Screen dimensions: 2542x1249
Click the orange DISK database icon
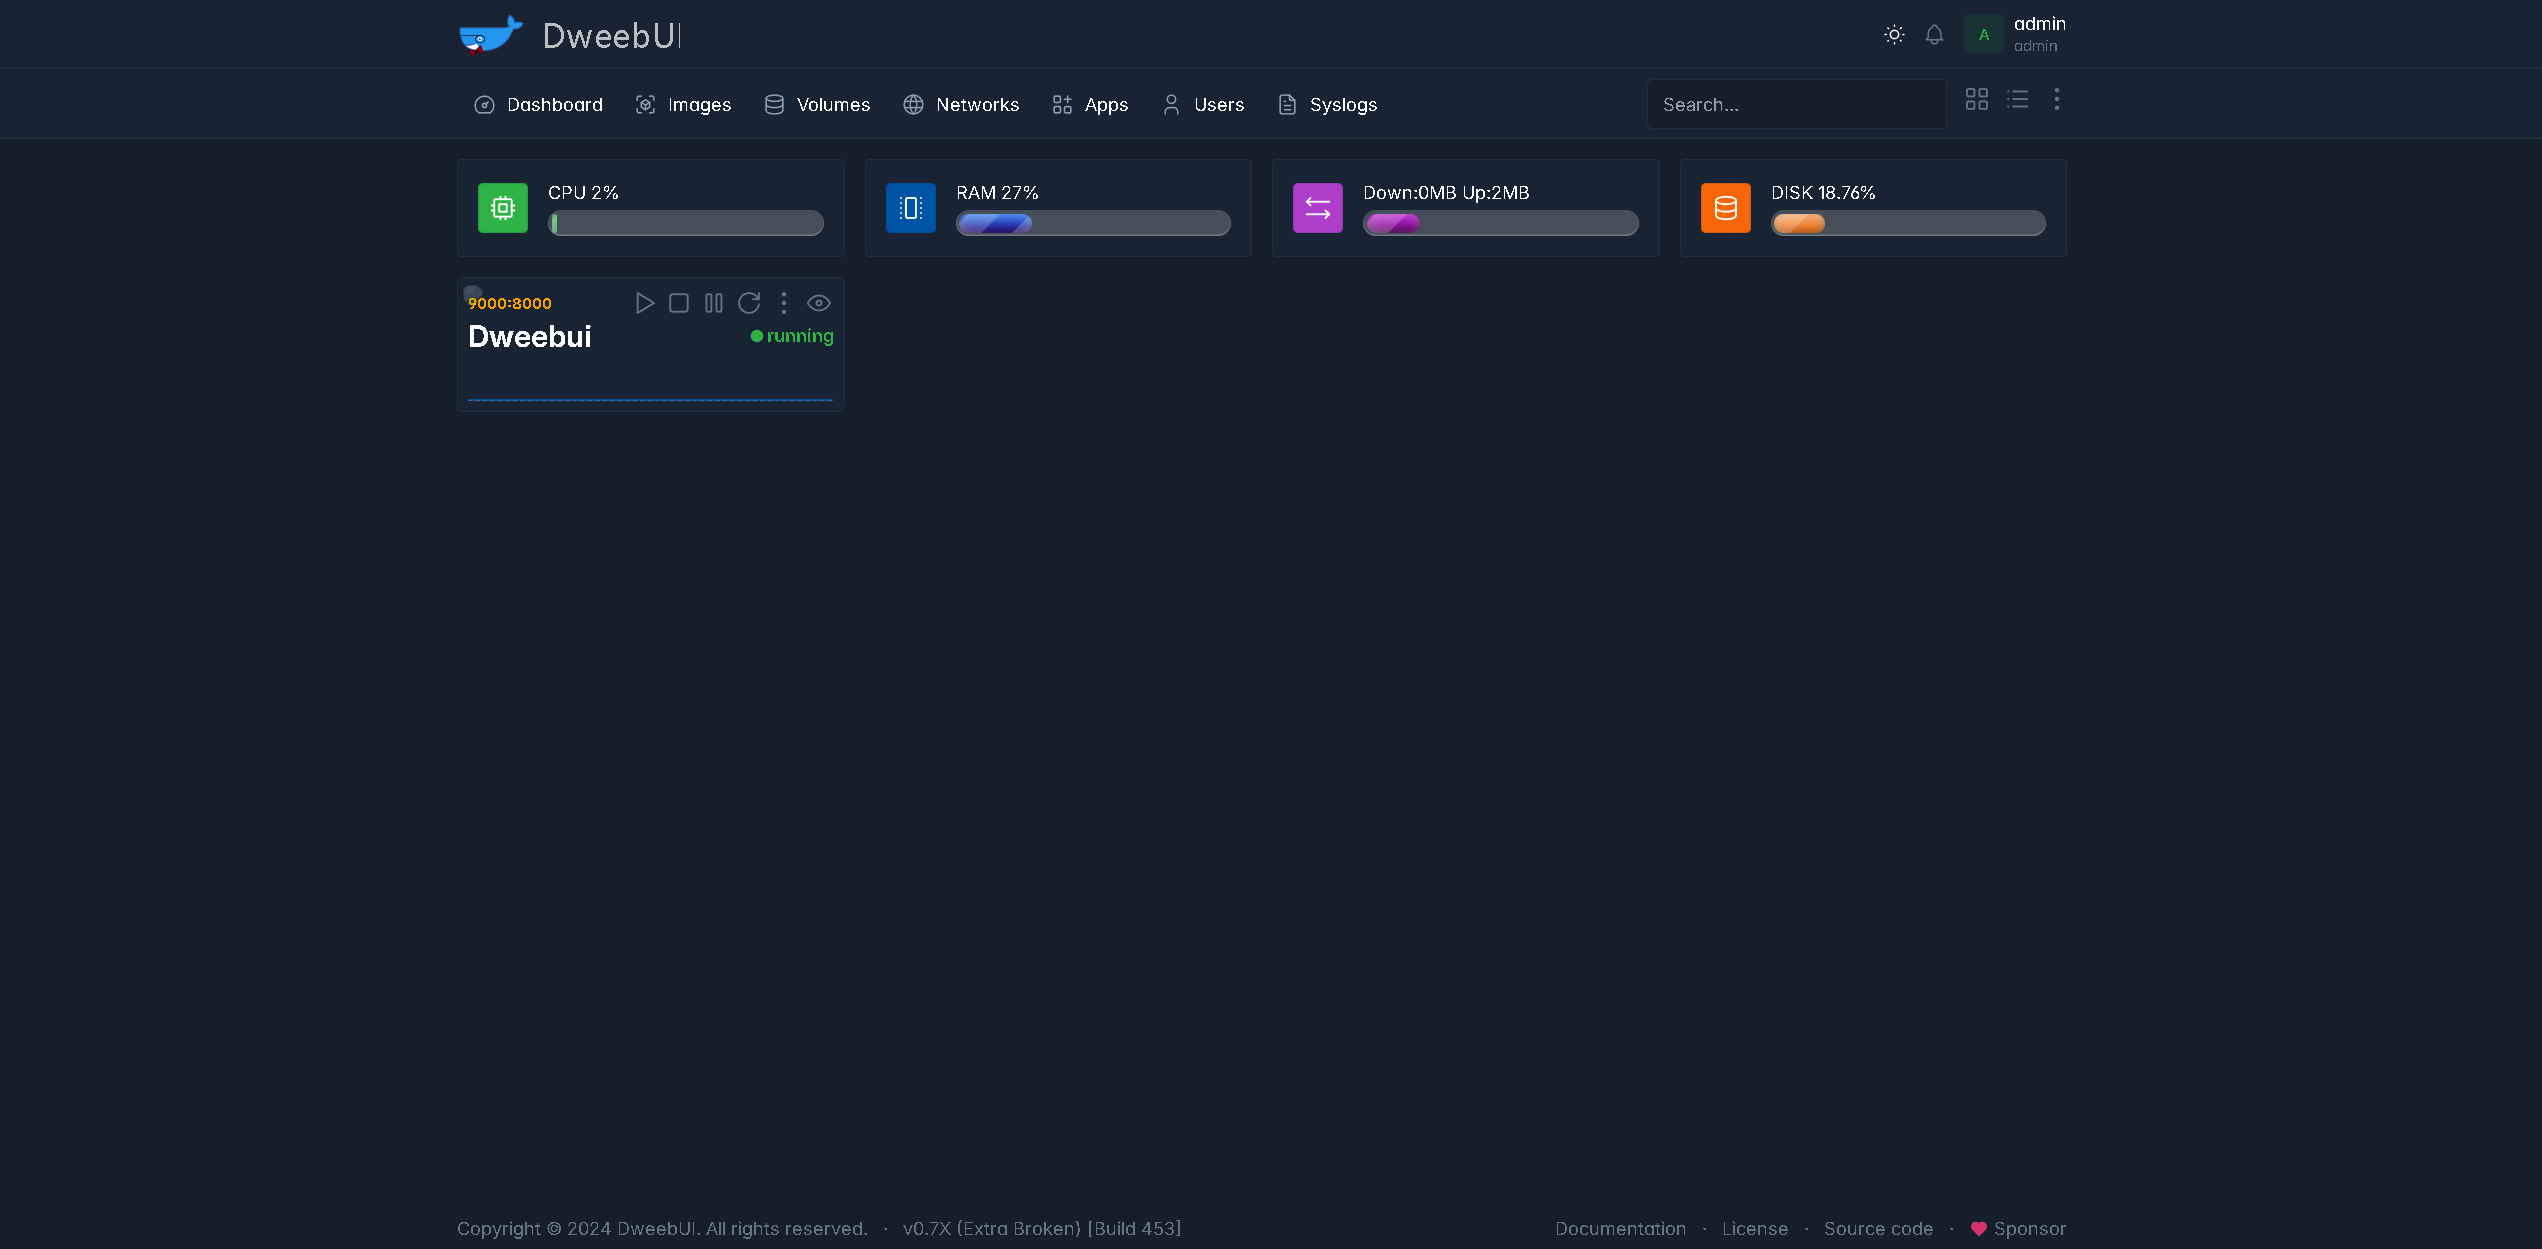click(x=1726, y=208)
